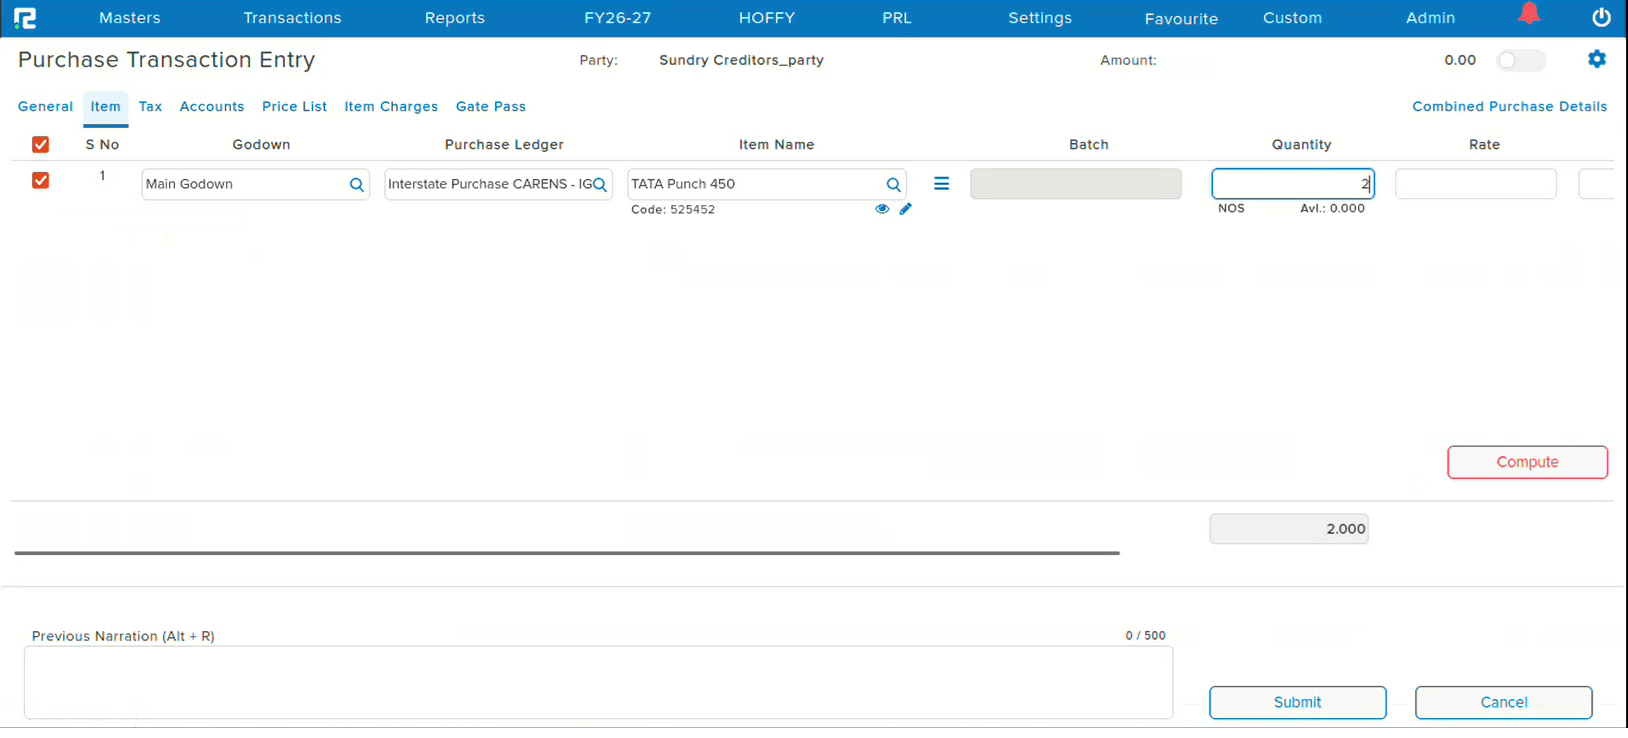Viewport: 1628px width, 738px height.
Task: Click the '0 / 500' character counter
Action: coord(1146,636)
